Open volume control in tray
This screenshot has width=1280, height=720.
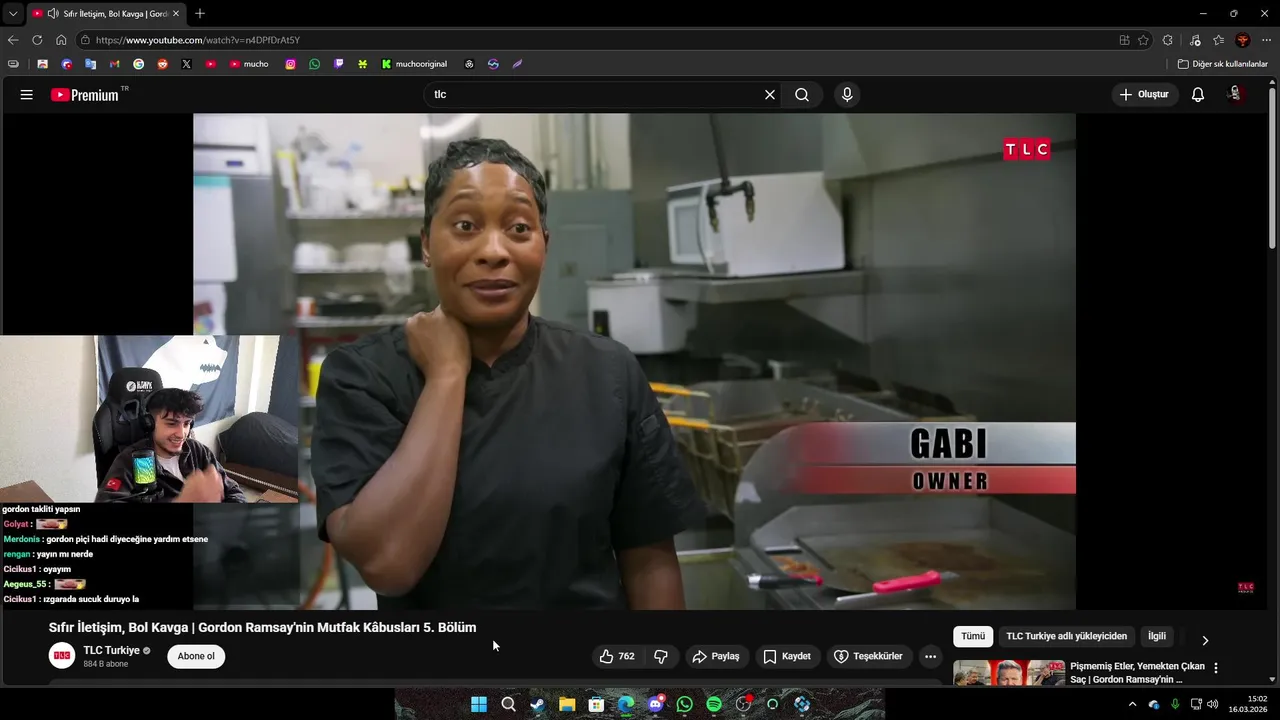point(1213,704)
